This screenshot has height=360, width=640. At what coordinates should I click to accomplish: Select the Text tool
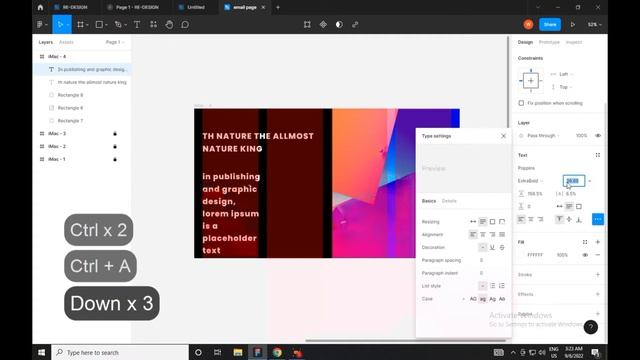pos(137,24)
